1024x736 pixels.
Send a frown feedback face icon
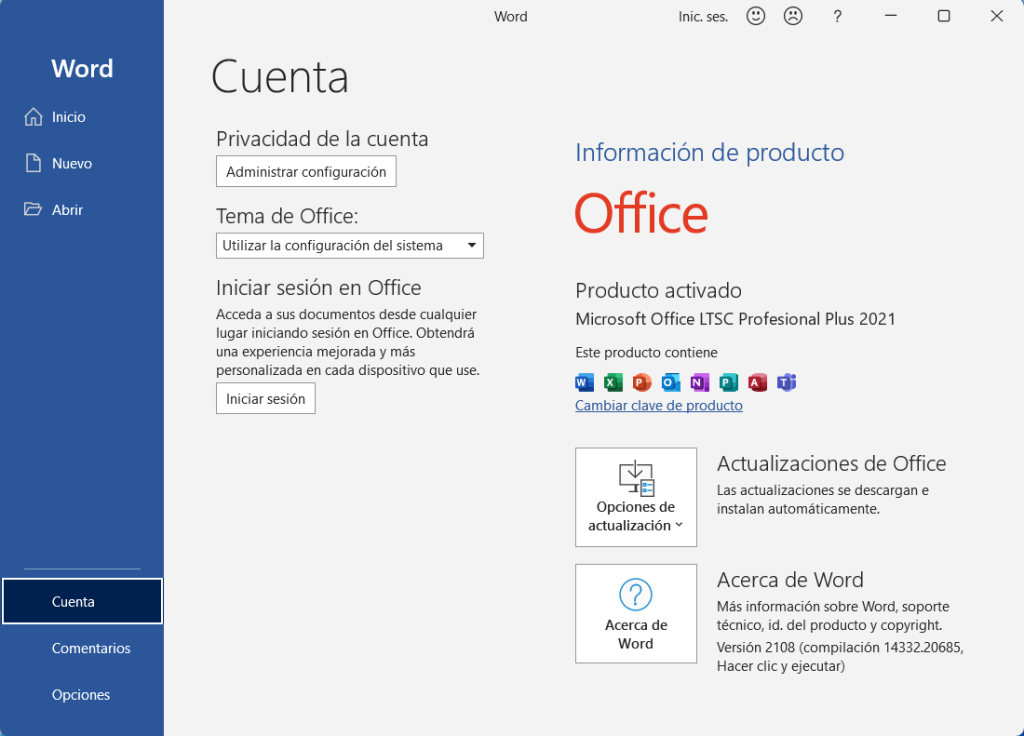[x=793, y=16]
